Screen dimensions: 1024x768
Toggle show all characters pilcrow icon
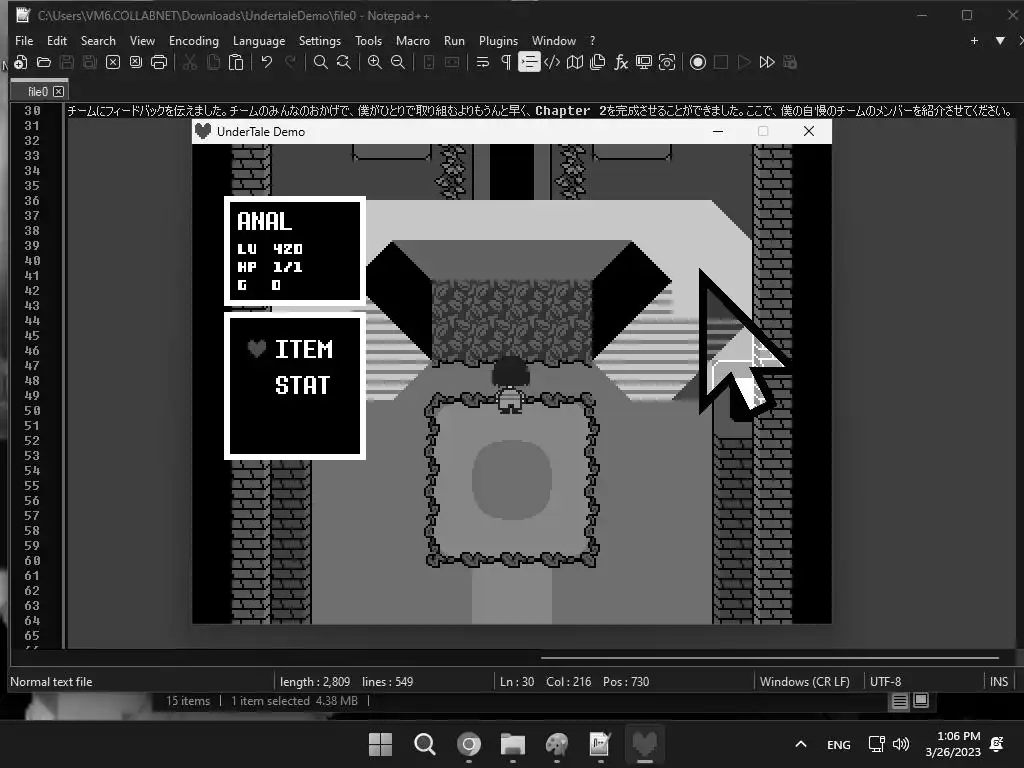pyautogui.click(x=505, y=62)
